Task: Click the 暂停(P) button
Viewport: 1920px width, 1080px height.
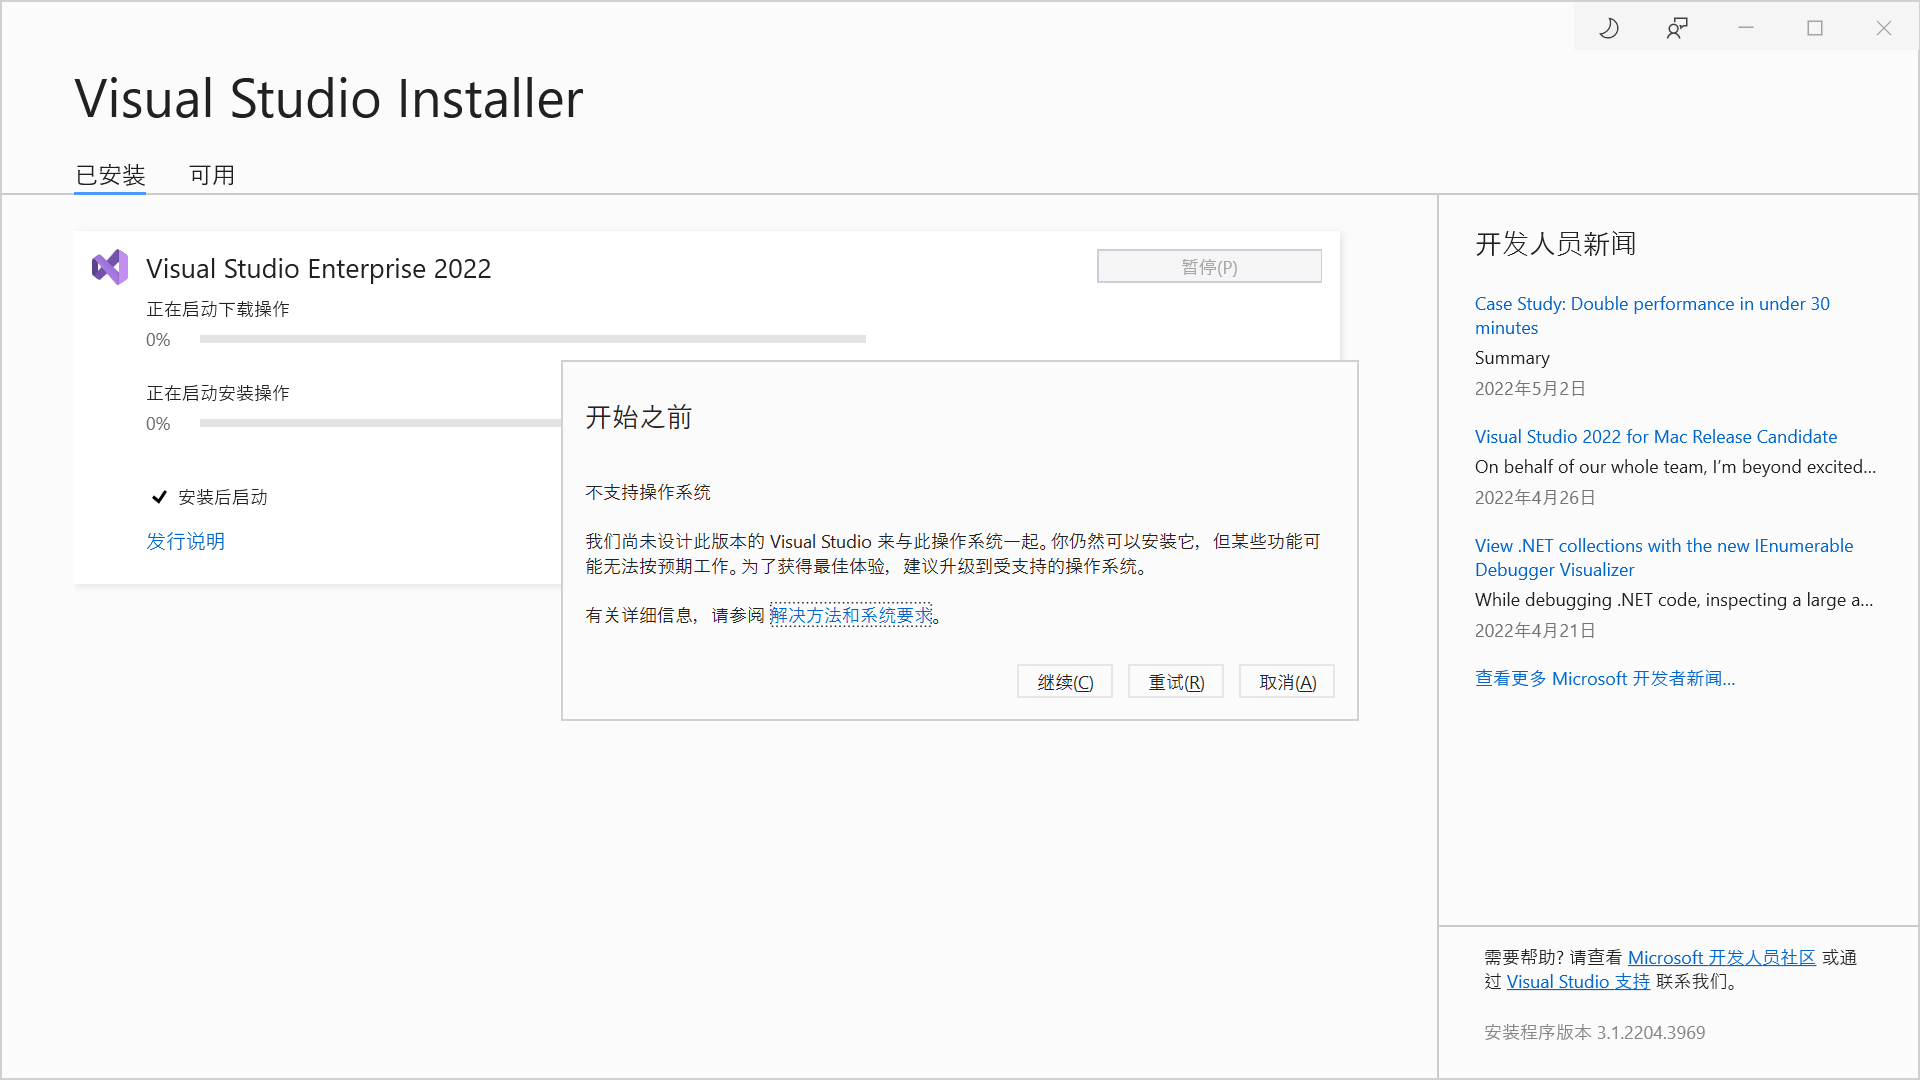Action: click(1209, 266)
